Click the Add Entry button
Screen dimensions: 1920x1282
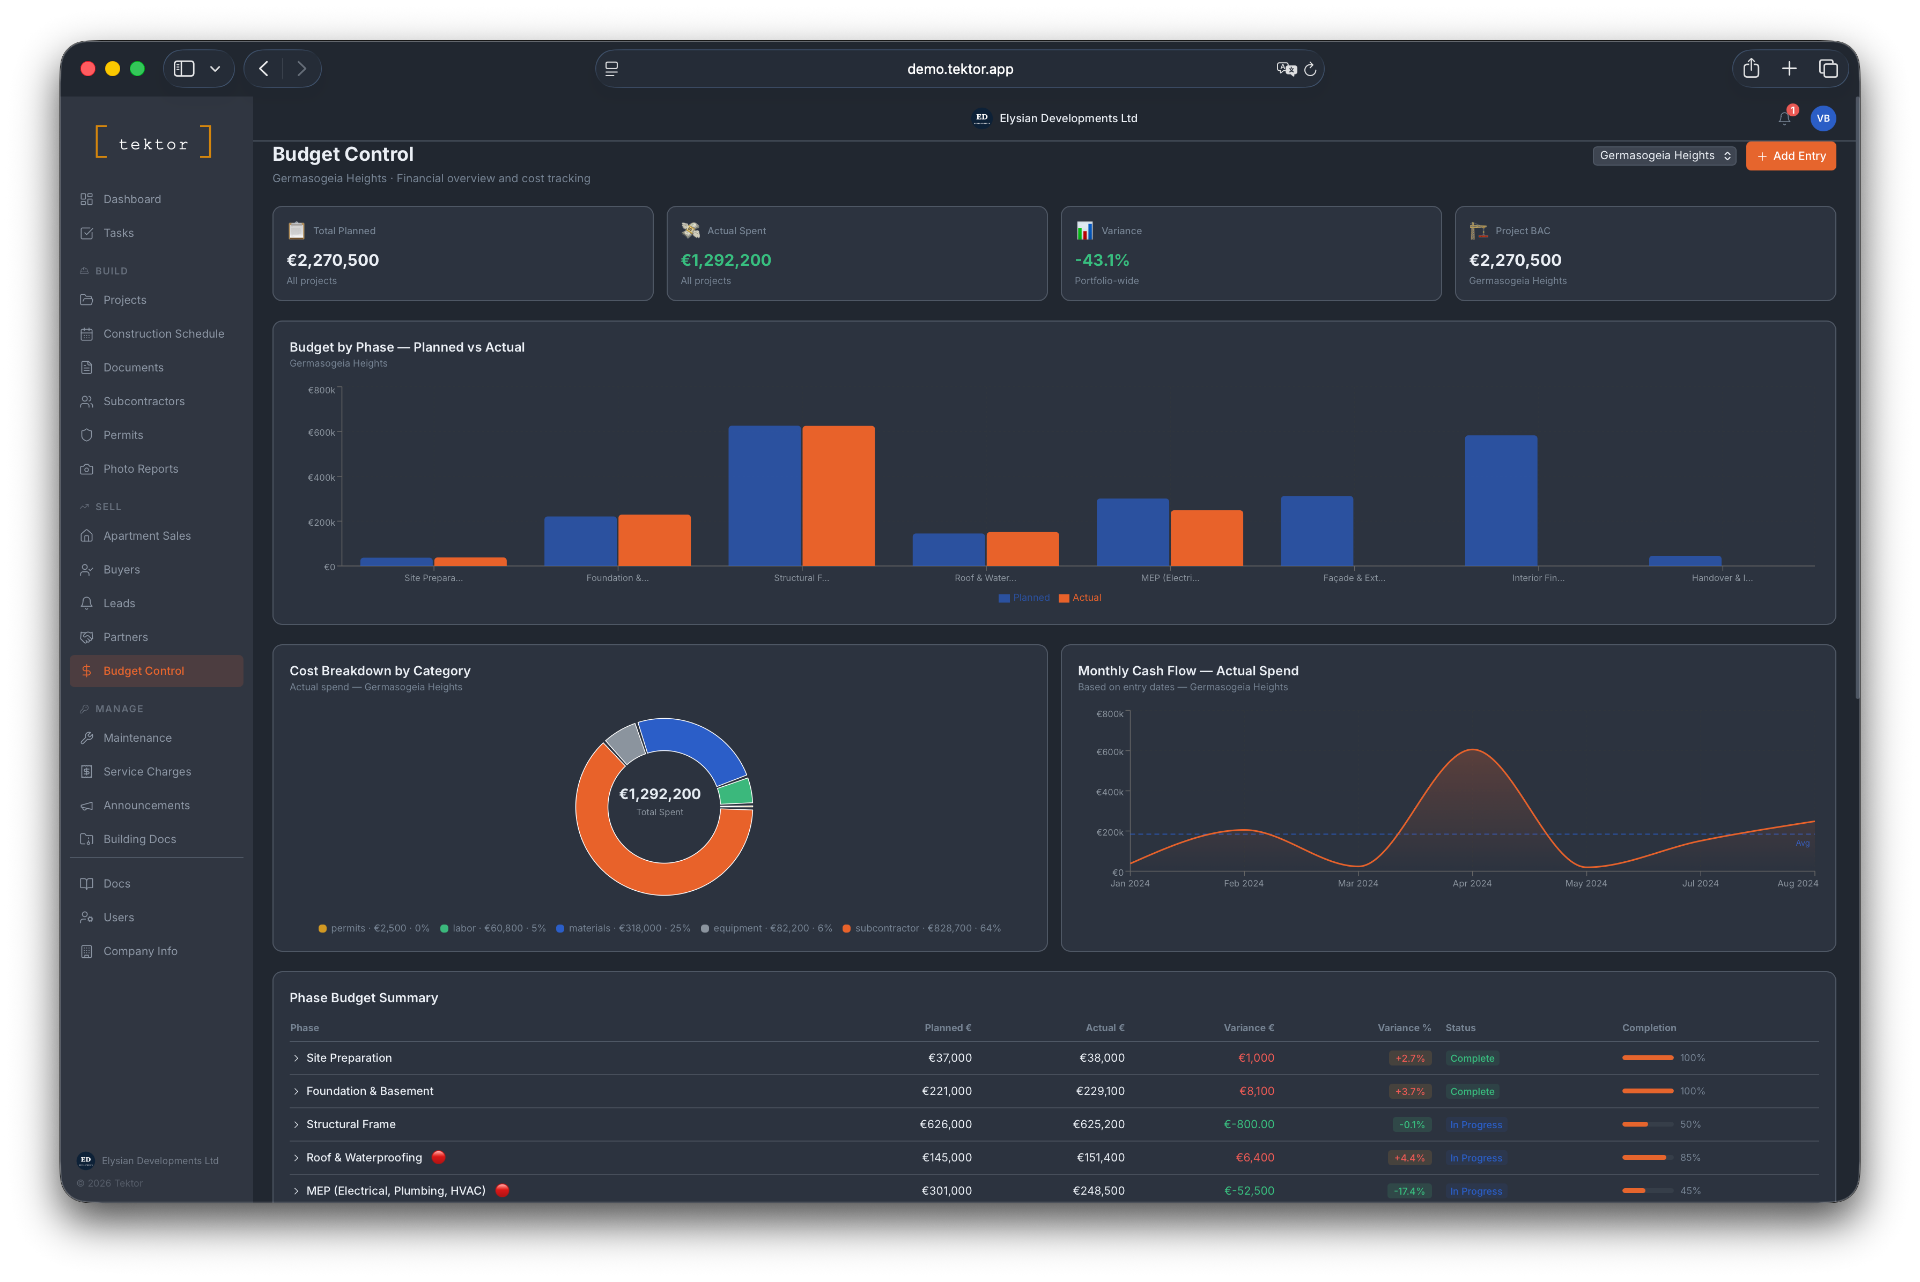point(1790,156)
